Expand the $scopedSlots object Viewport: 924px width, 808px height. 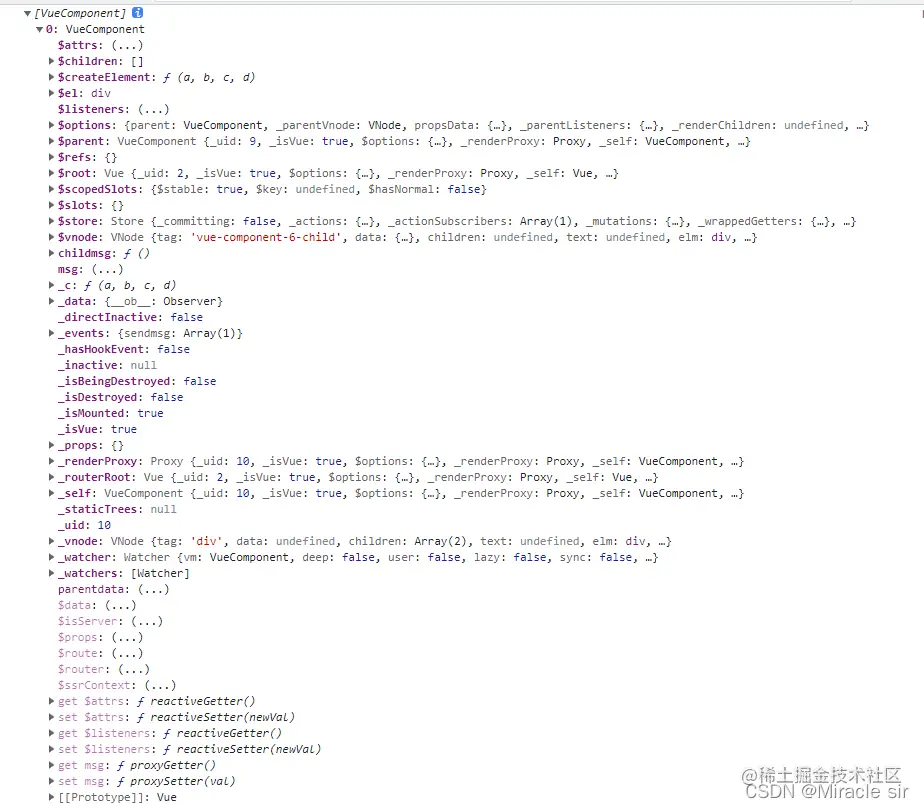pyautogui.click(x=51, y=189)
